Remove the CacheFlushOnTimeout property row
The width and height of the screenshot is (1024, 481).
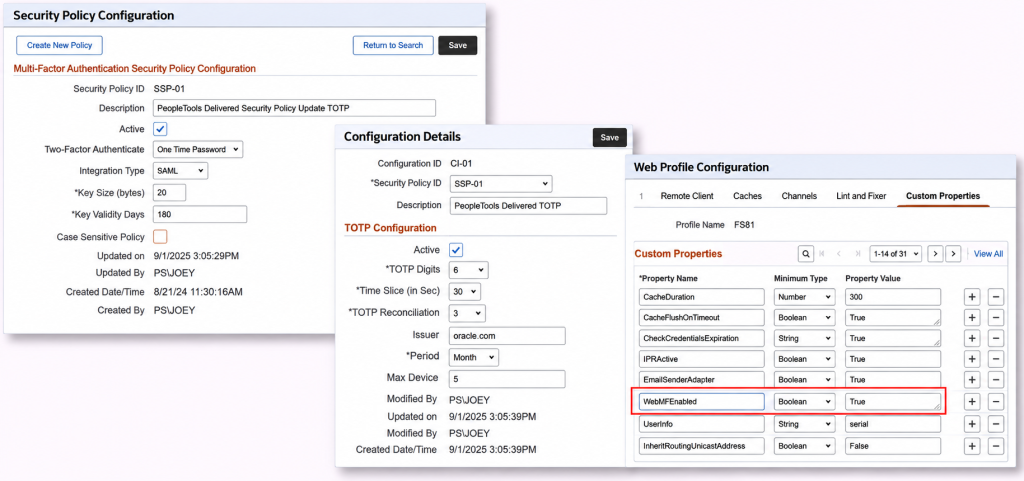(x=995, y=318)
